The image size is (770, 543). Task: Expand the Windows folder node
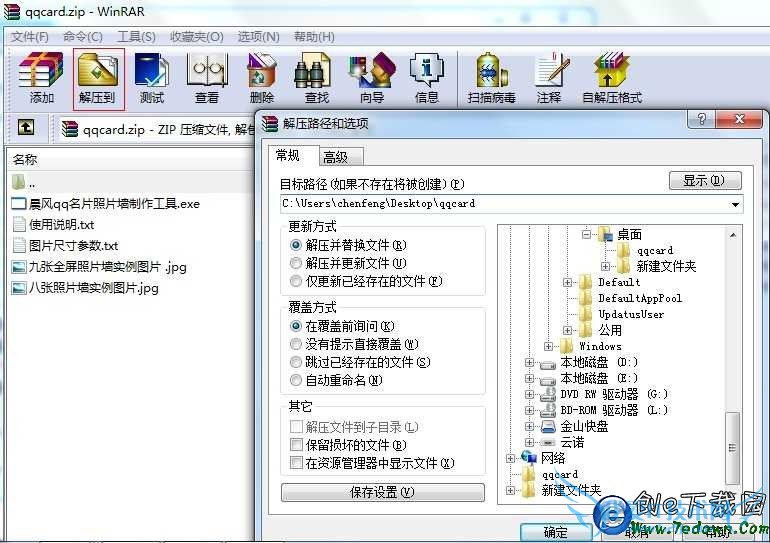coord(549,346)
